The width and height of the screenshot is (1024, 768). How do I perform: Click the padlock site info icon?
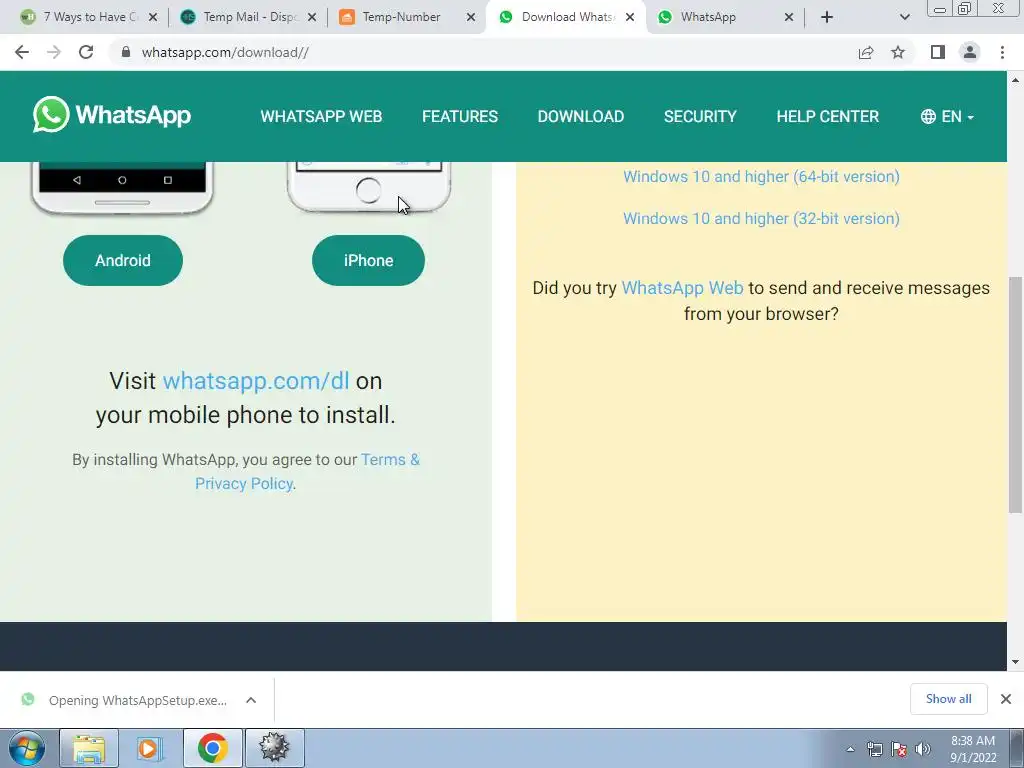pyautogui.click(x=126, y=52)
